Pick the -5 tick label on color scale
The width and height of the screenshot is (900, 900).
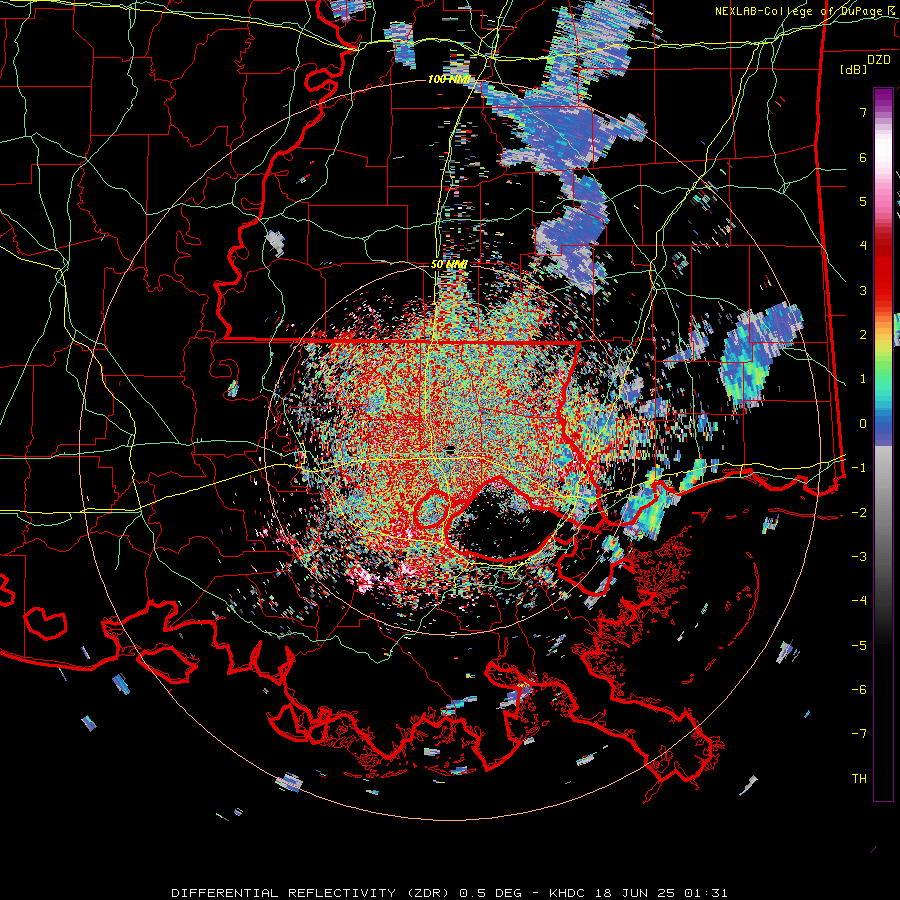[x=859, y=646]
